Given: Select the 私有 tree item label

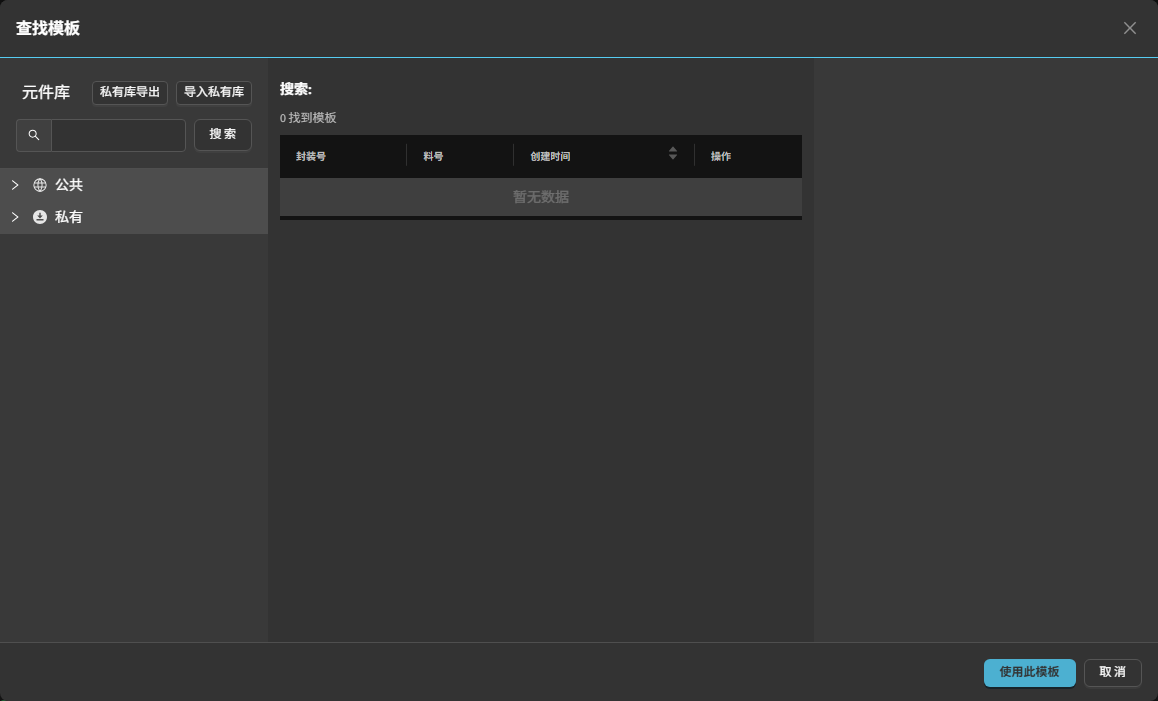Looking at the screenshot, I should [x=69, y=217].
